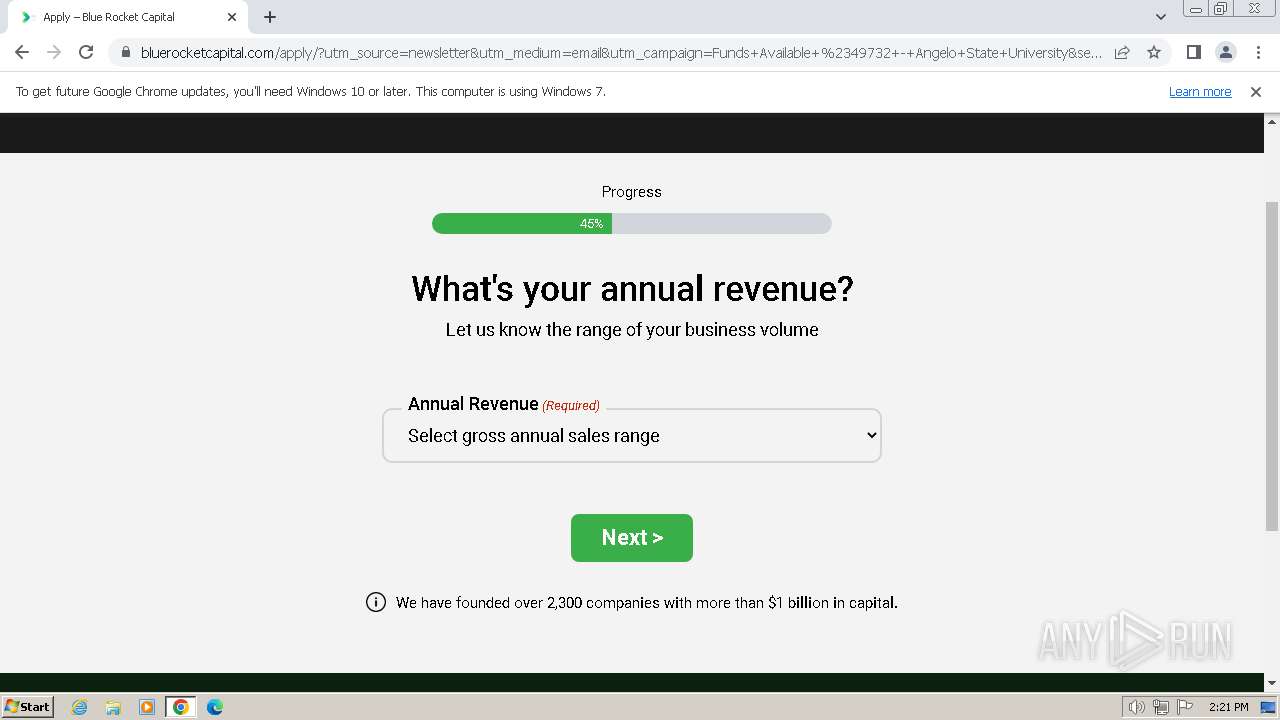Go back to the previous page

[22, 52]
